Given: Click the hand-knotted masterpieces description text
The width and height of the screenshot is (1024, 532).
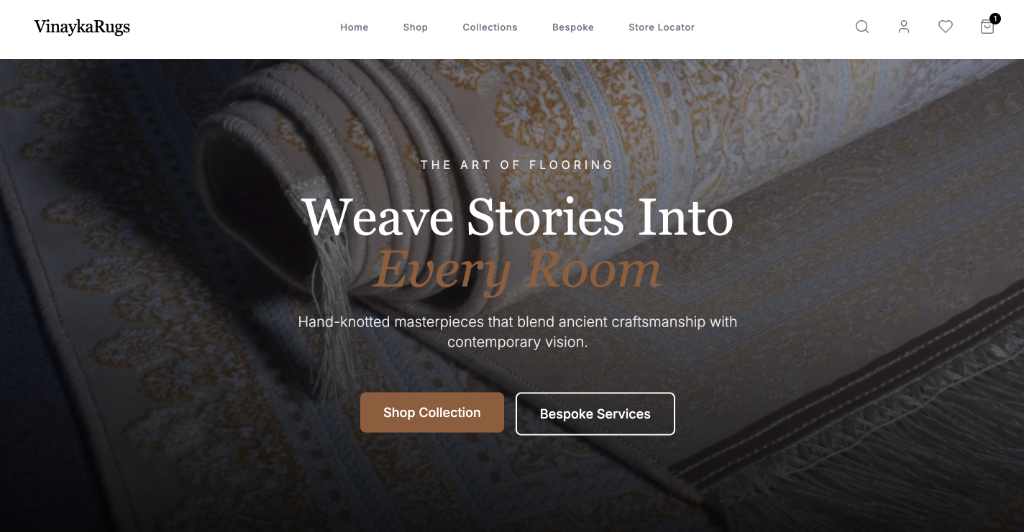Looking at the screenshot, I should [517, 332].
